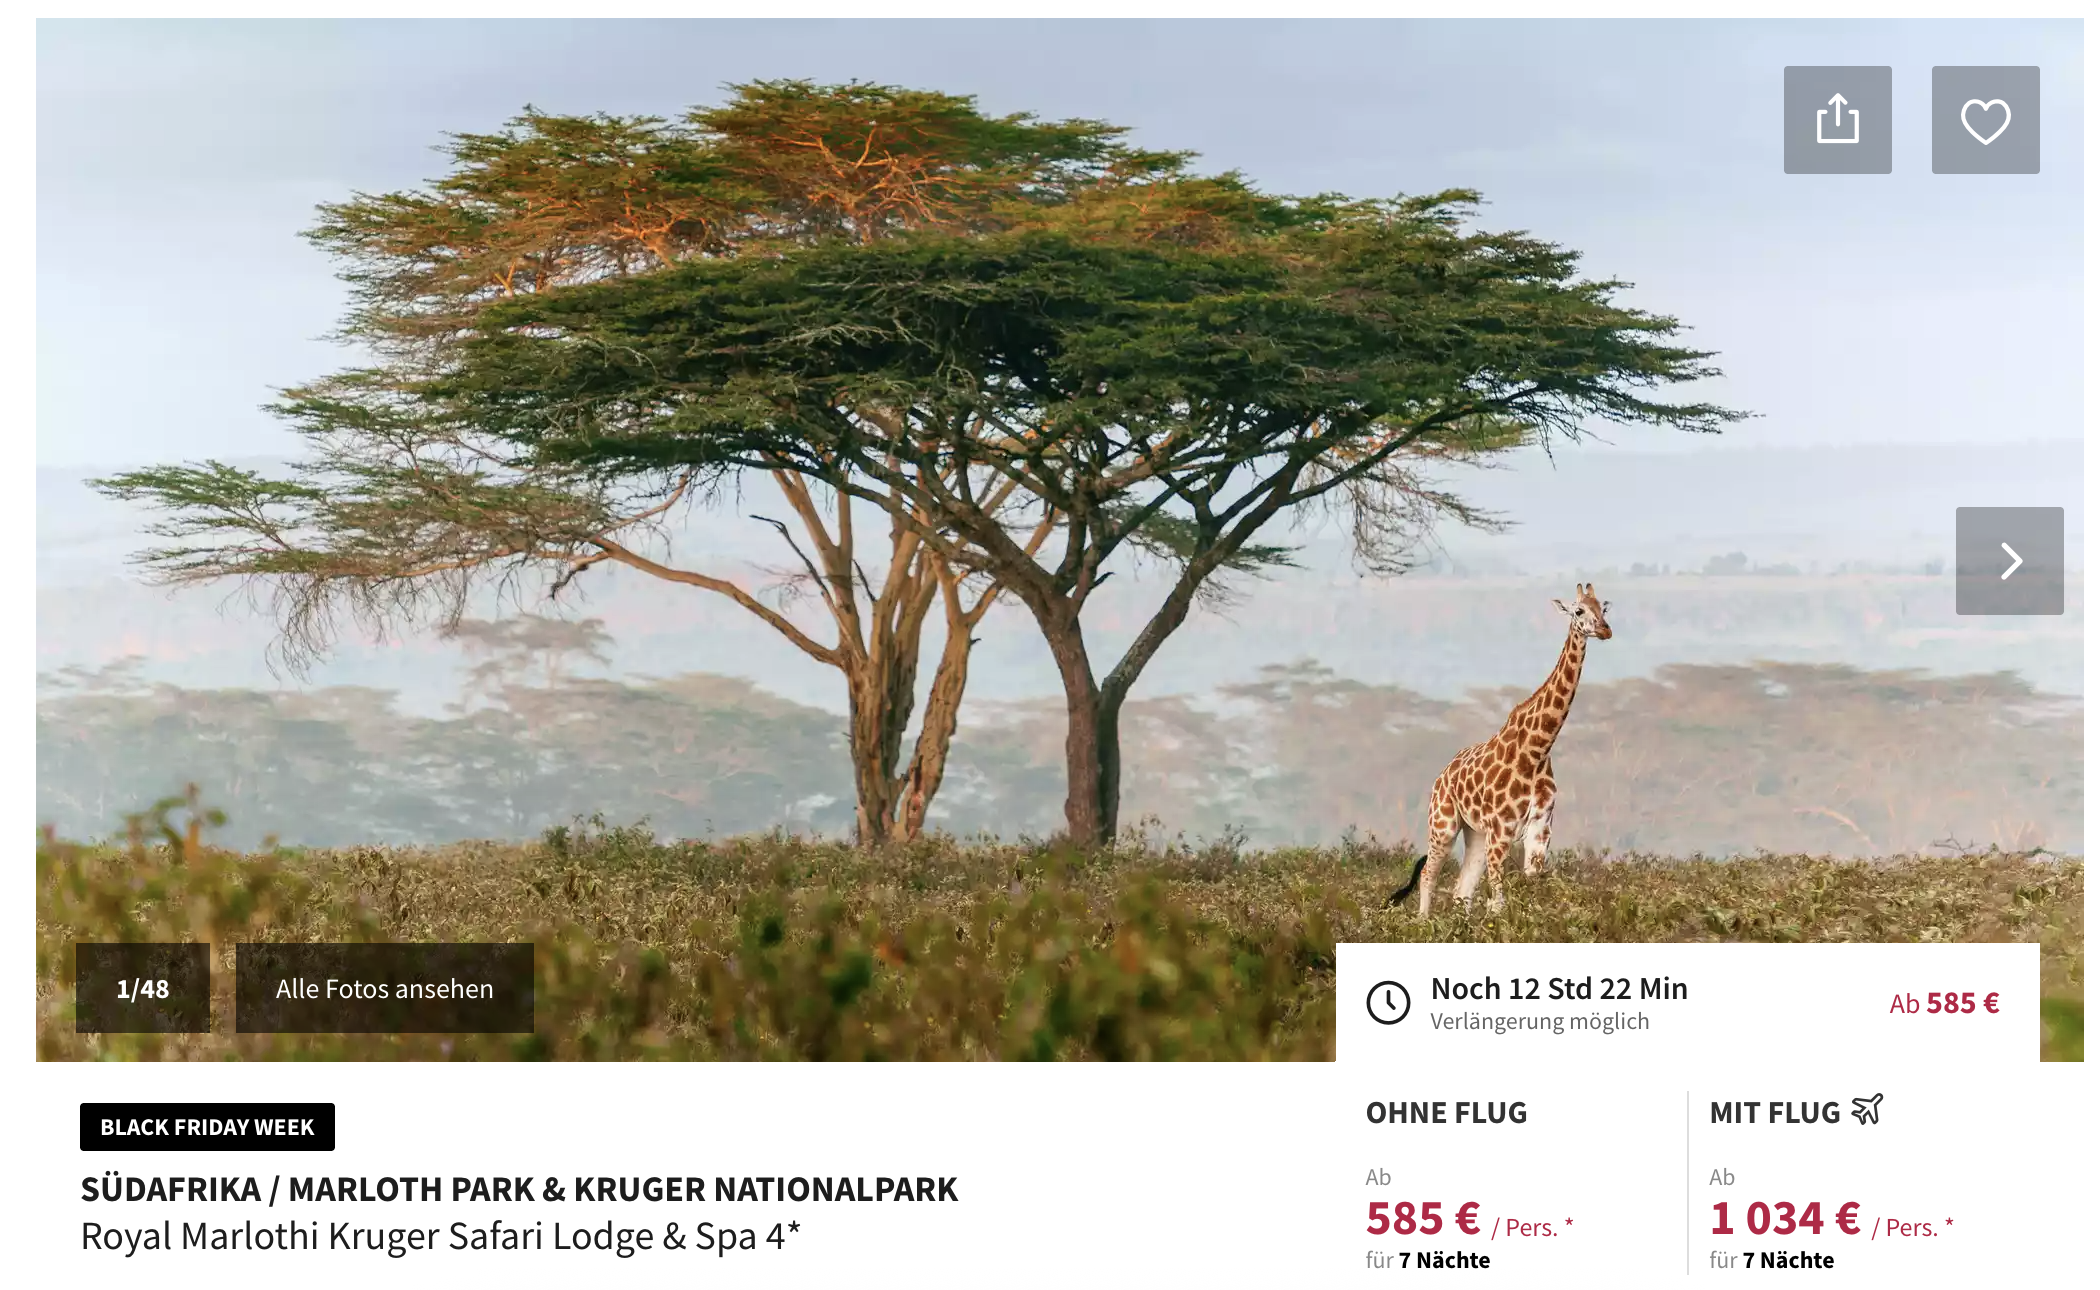This screenshot has height=1290, width=2100.
Task: Select the BLACK FRIDAY WEEK badge
Action: point(207,1127)
